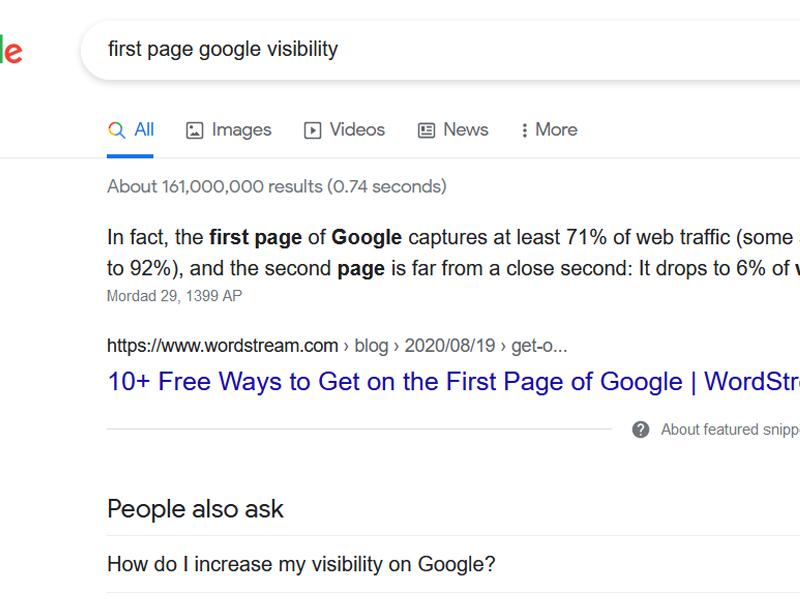
Task: Click the 'Mordad 29, 1399 AP' date
Action: [174, 296]
